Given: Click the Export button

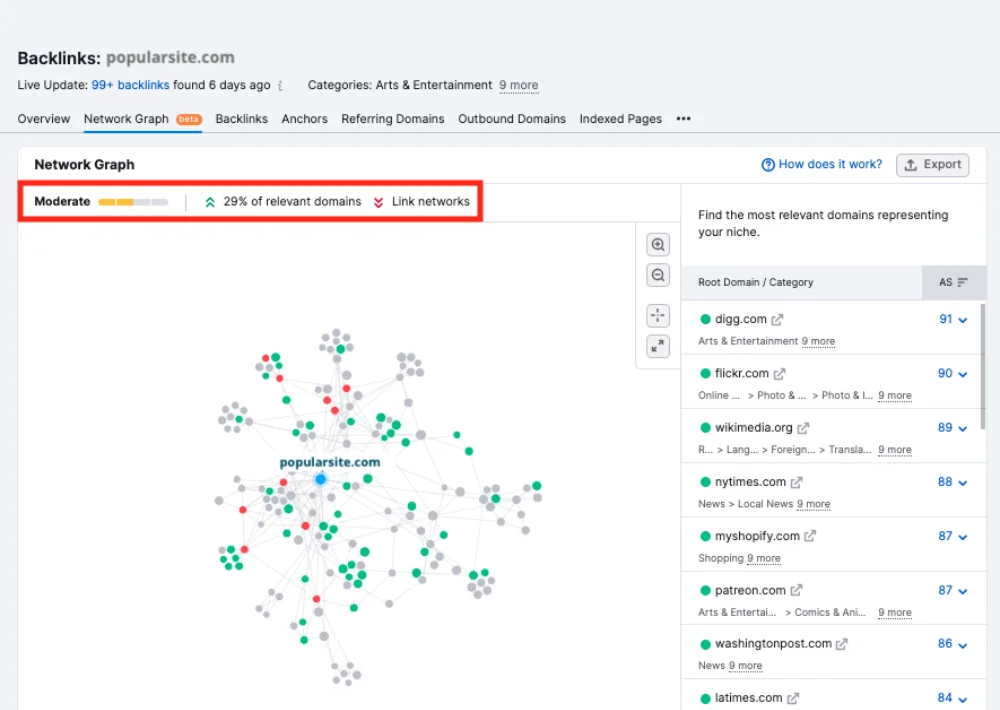Looking at the screenshot, I should tap(932, 165).
